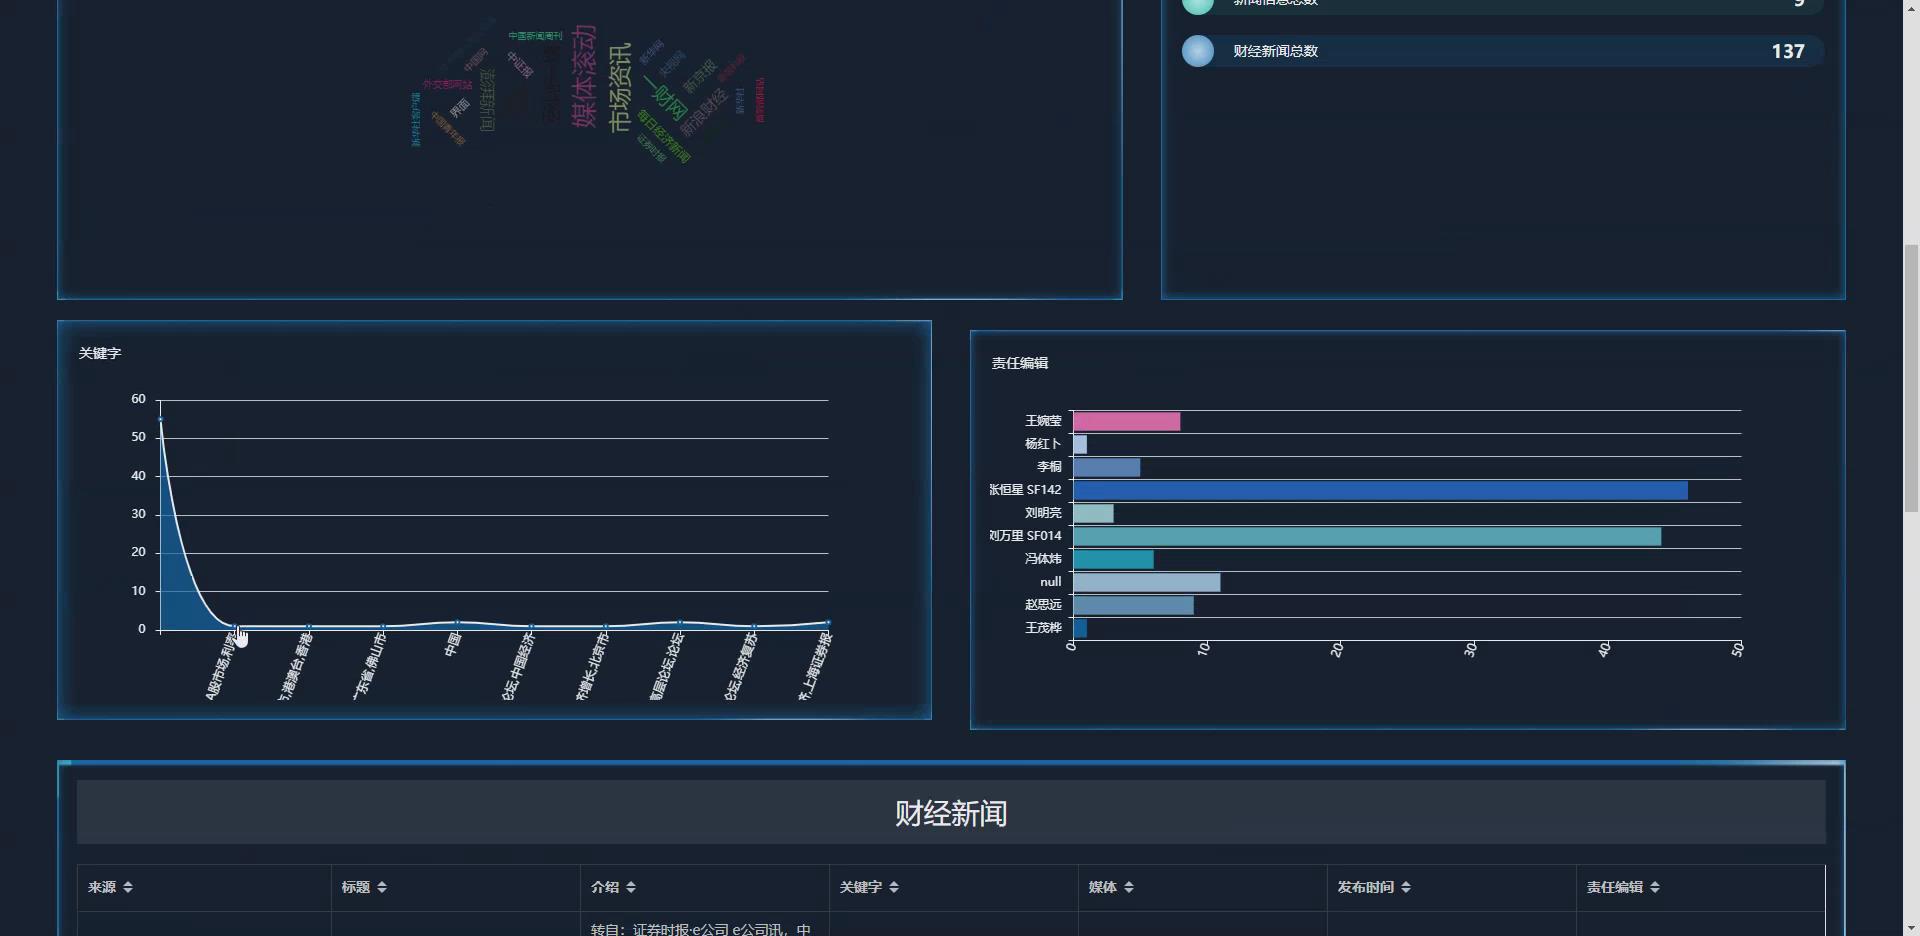Click the 每日经济新闻 word in word cloud

664,137
